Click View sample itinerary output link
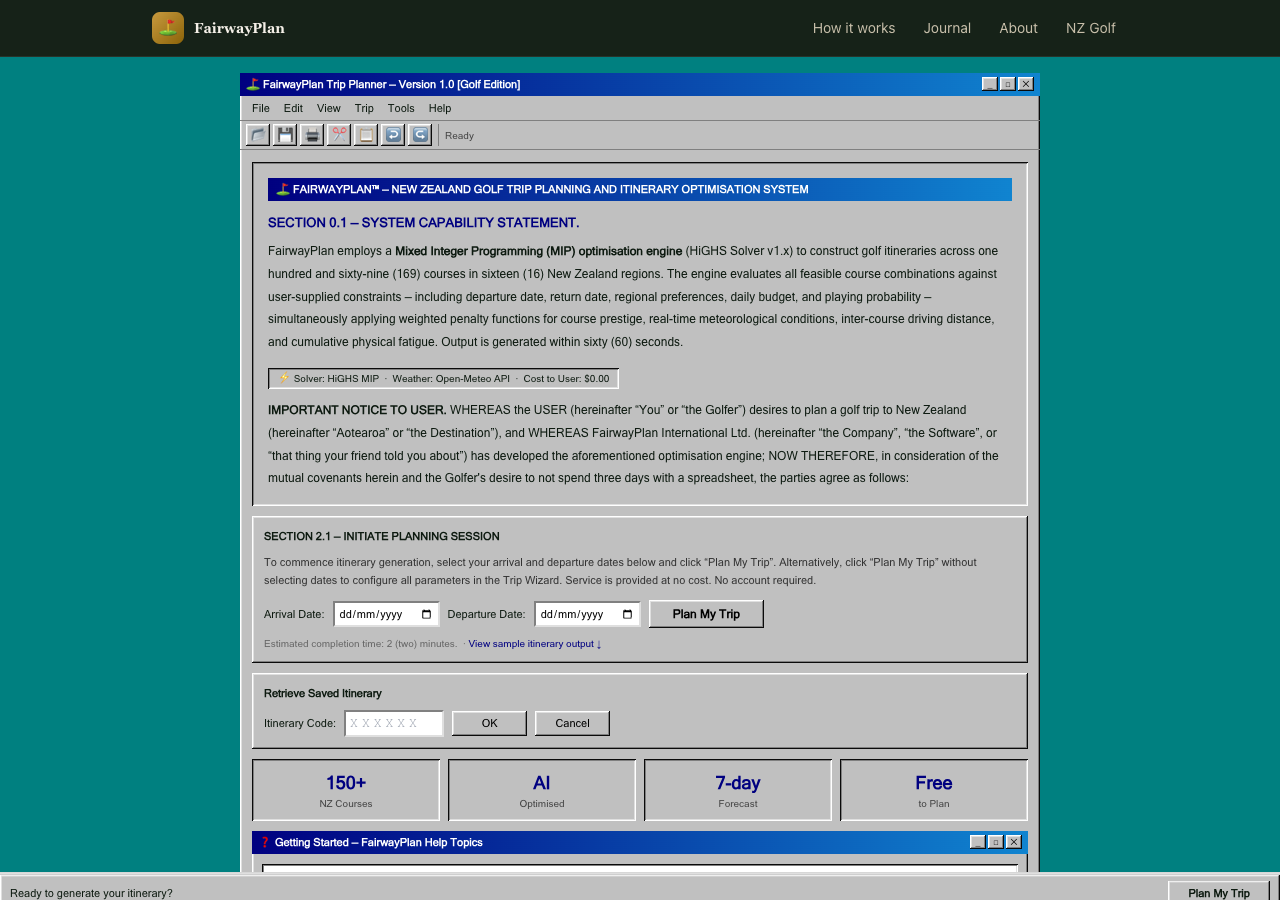The width and height of the screenshot is (1280, 900). [535, 644]
